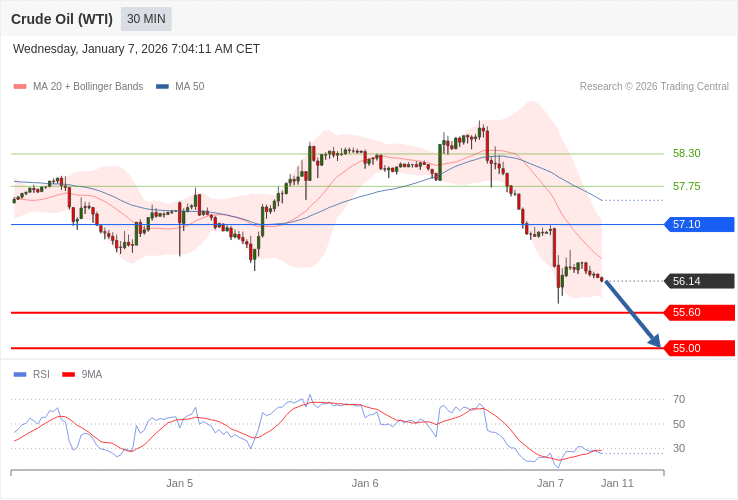Image resolution: width=738 pixels, height=500 pixels.
Task: Click the MA 50 legend blue swatch
Action: click(162, 87)
